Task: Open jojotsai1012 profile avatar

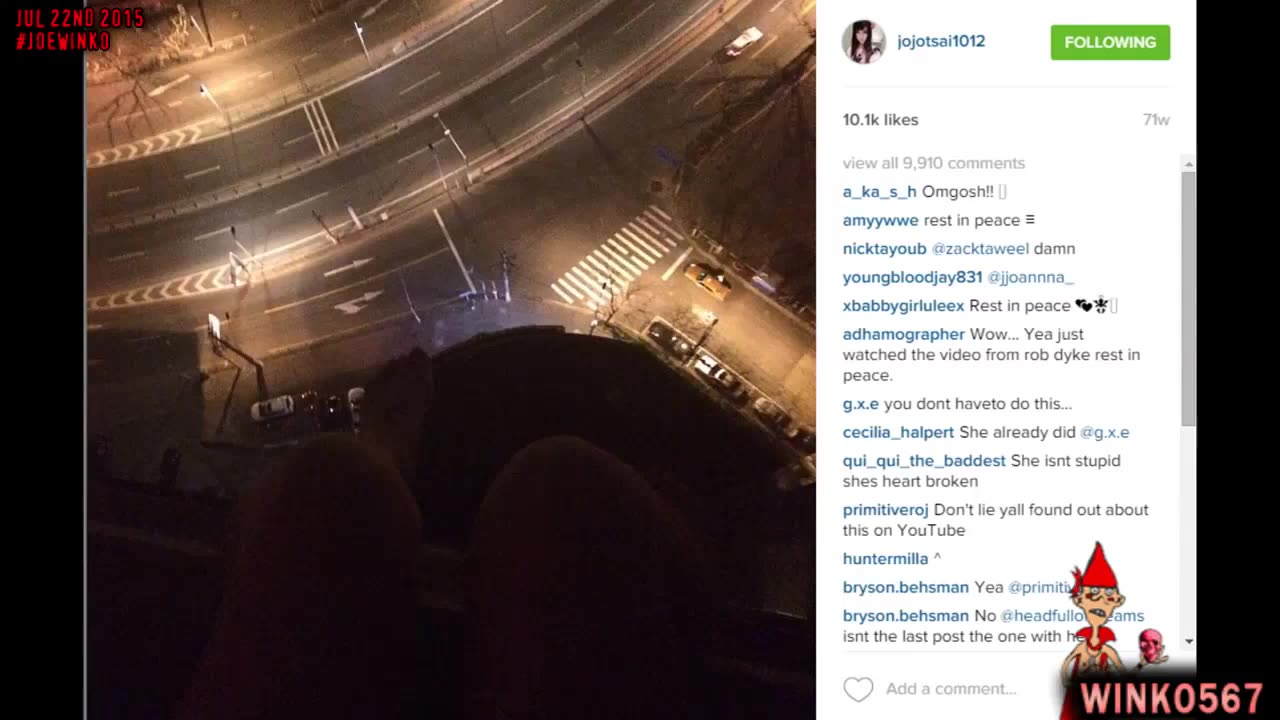Action: point(863,42)
